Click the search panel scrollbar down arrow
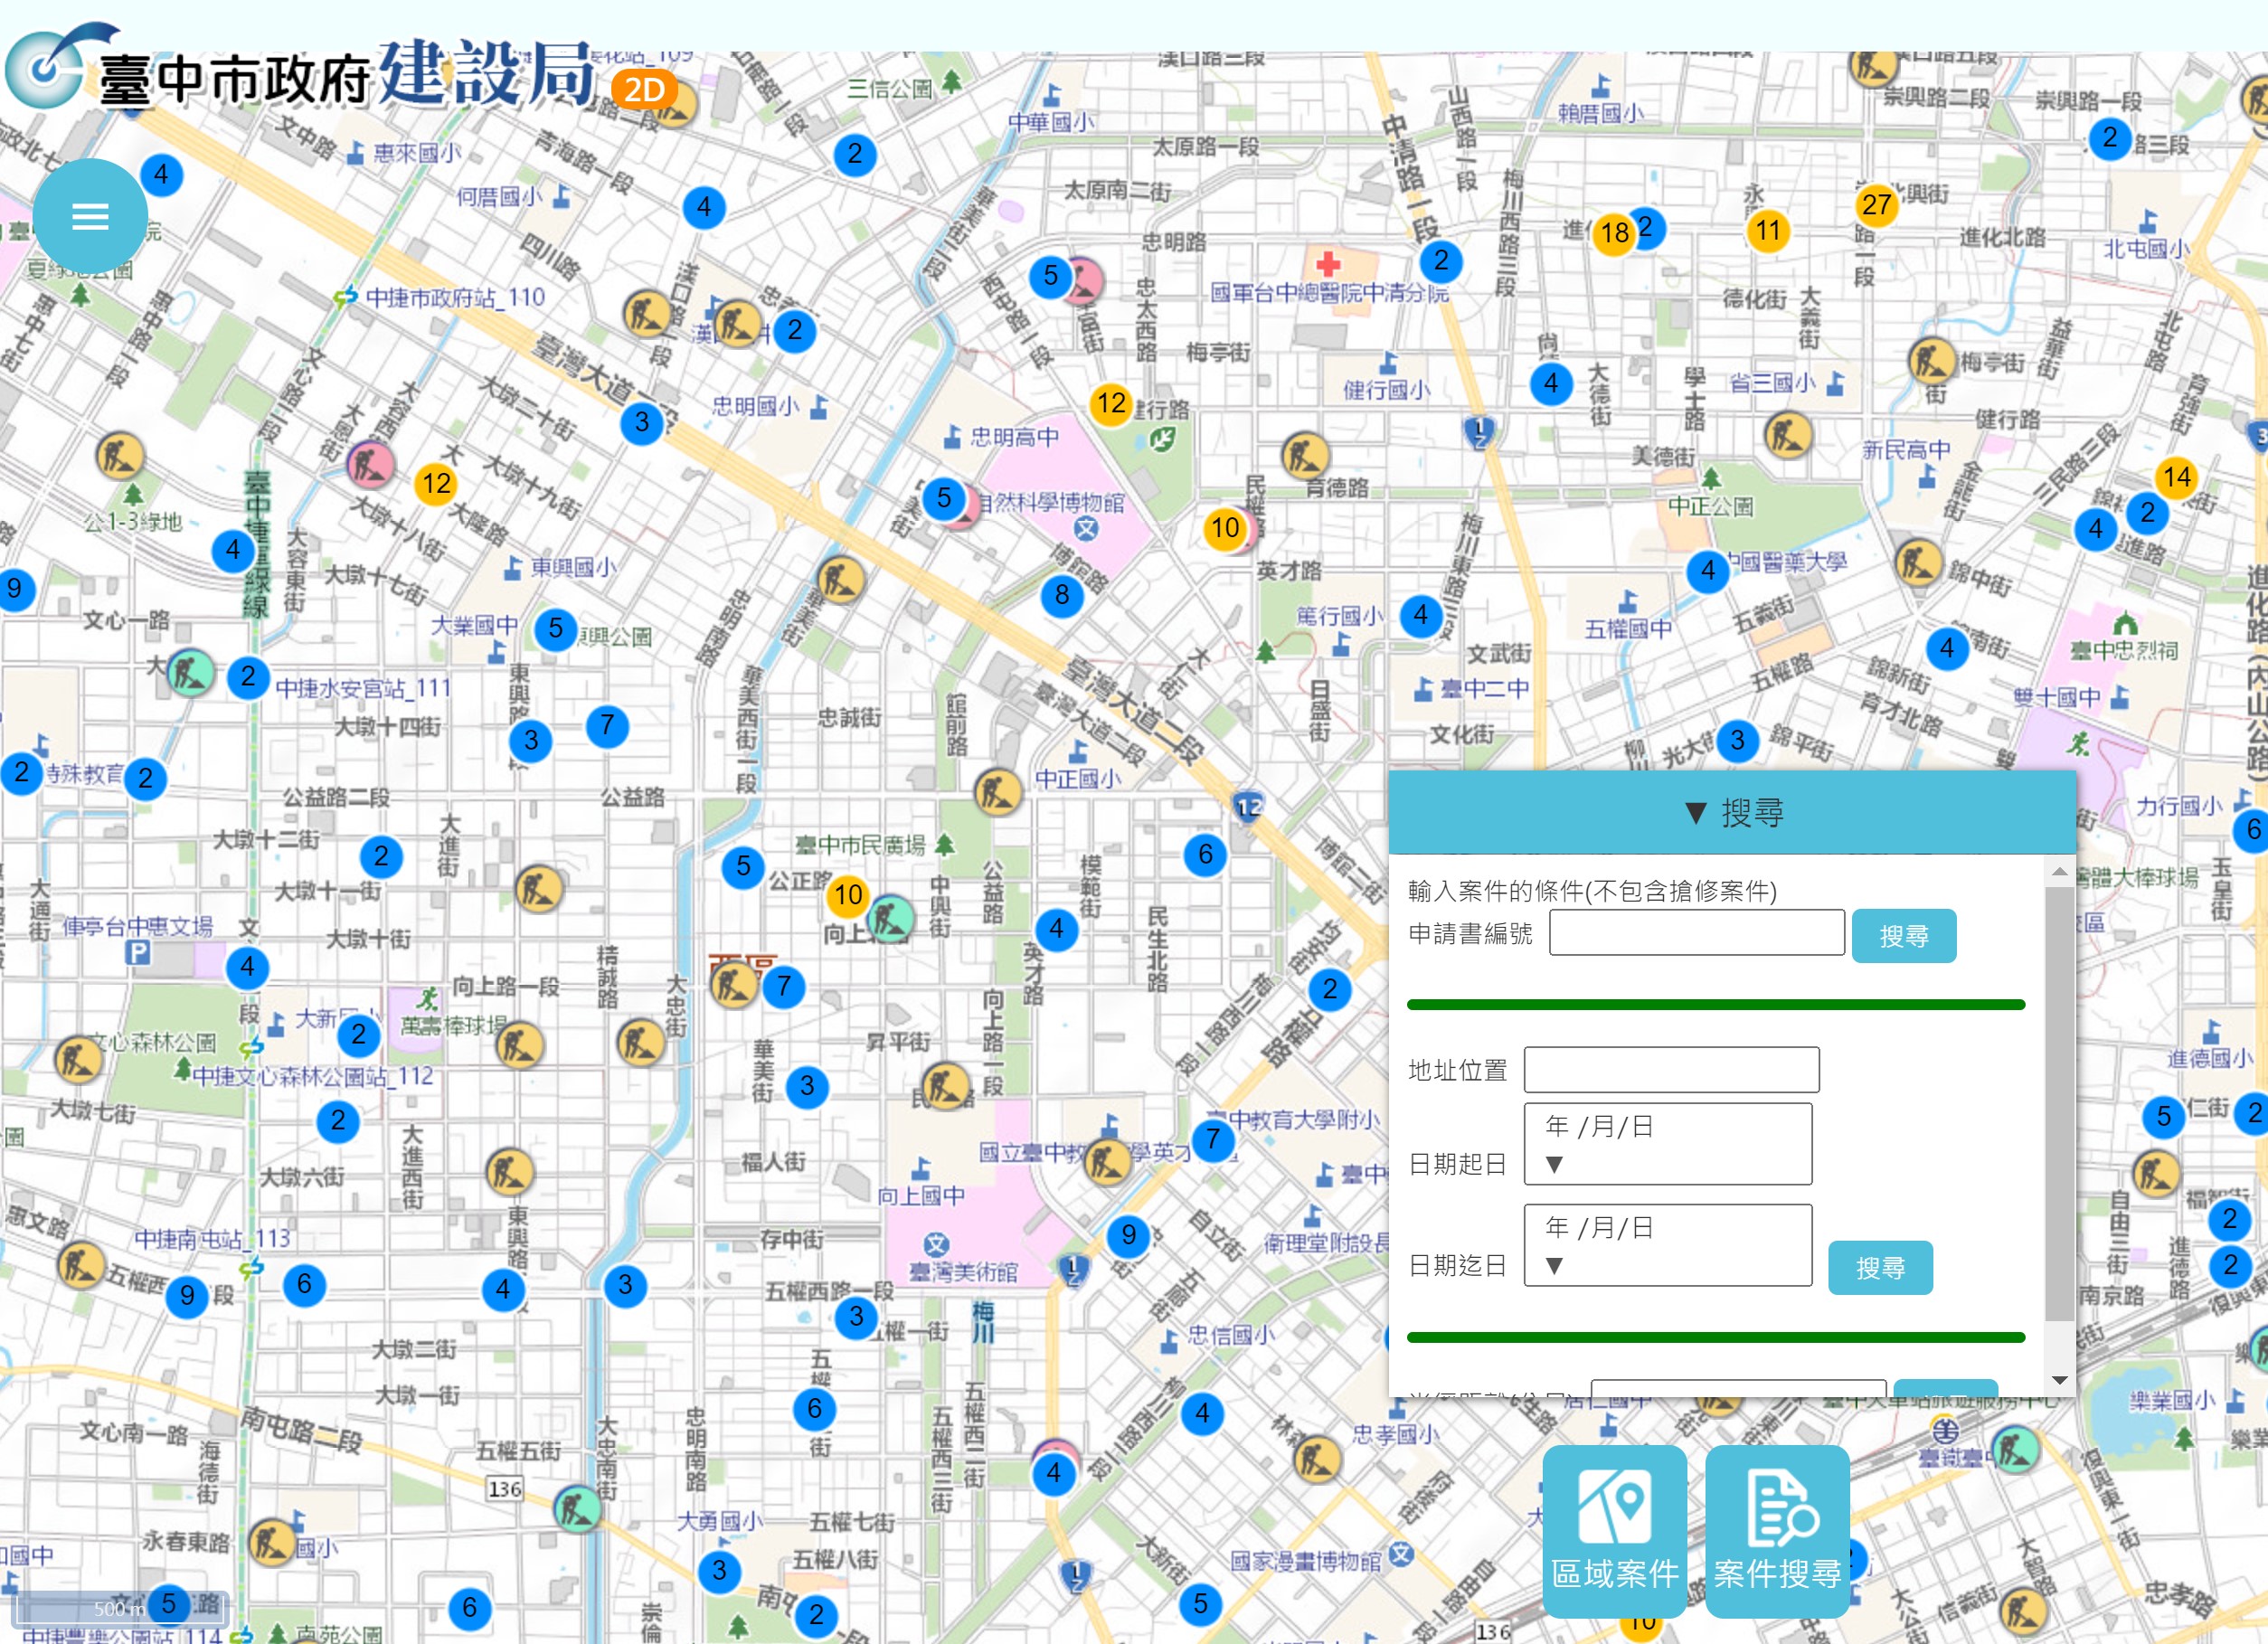This screenshot has width=2268, height=1644. 2059,1380
